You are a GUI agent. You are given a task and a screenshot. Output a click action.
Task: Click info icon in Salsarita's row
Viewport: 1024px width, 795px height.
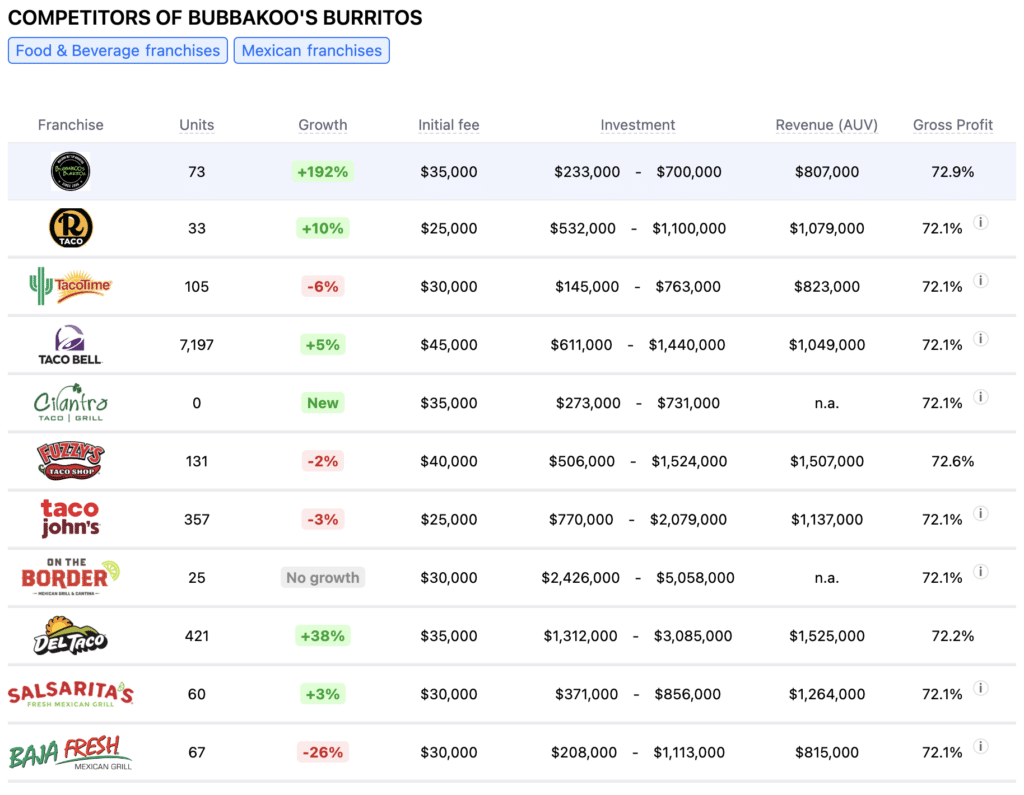click(980, 688)
